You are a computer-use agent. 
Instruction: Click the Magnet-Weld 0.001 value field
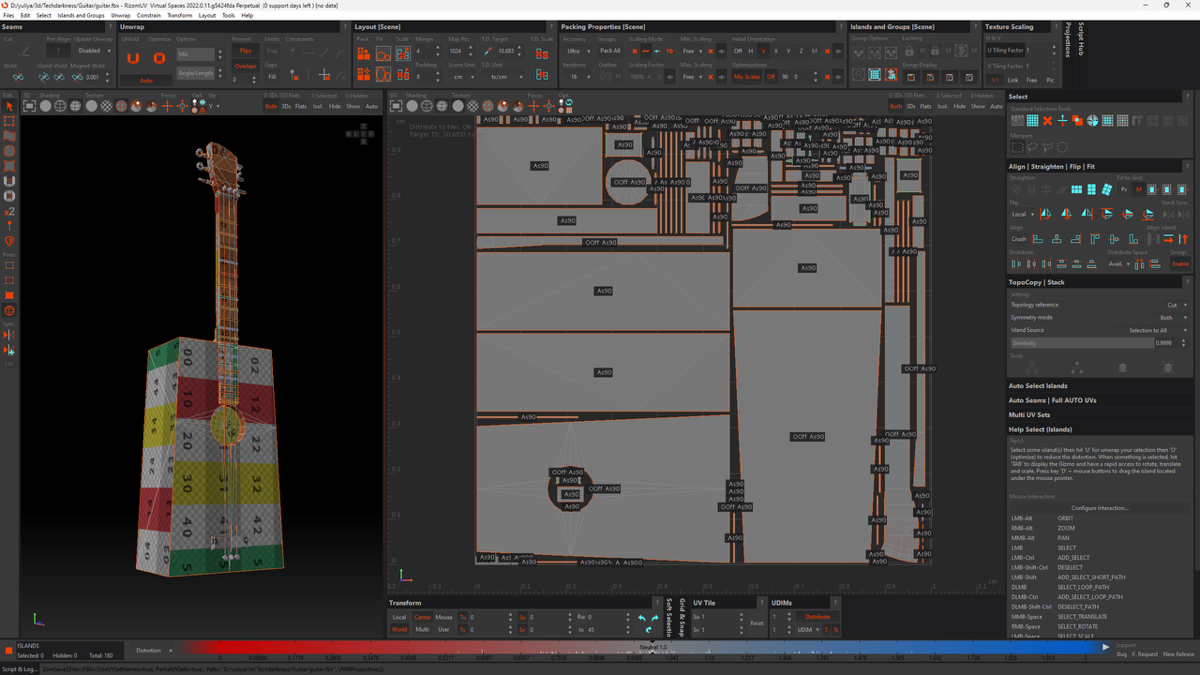[x=96, y=77]
